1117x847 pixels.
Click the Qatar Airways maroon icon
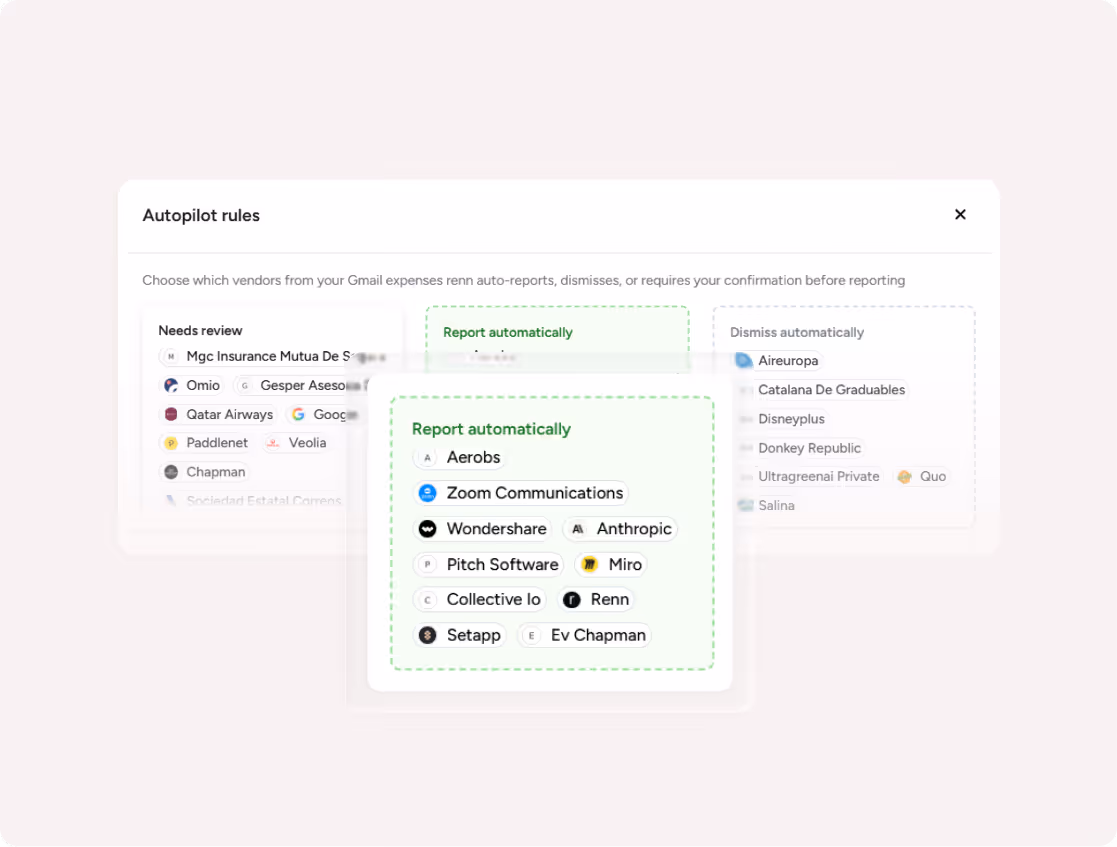pos(171,414)
